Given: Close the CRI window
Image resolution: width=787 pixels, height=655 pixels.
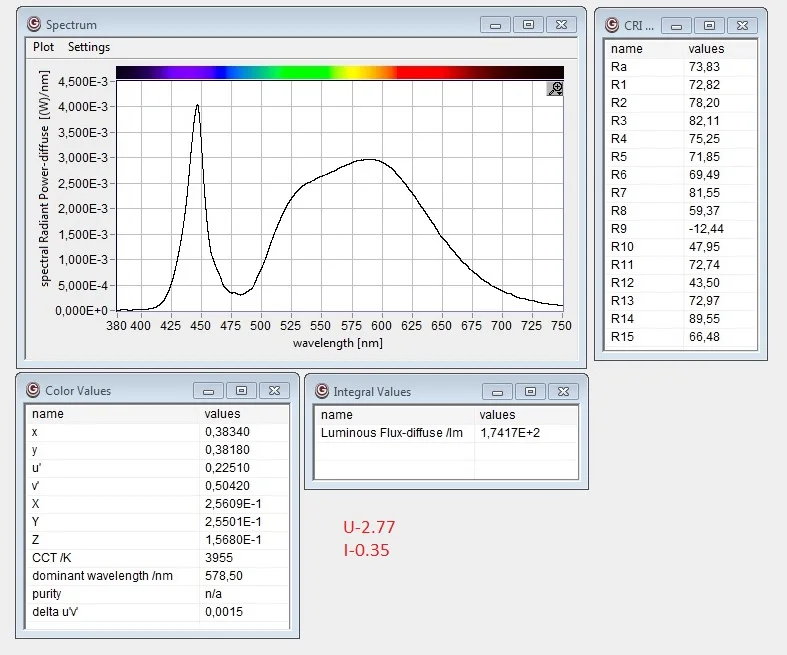Looking at the screenshot, I should [742, 26].
